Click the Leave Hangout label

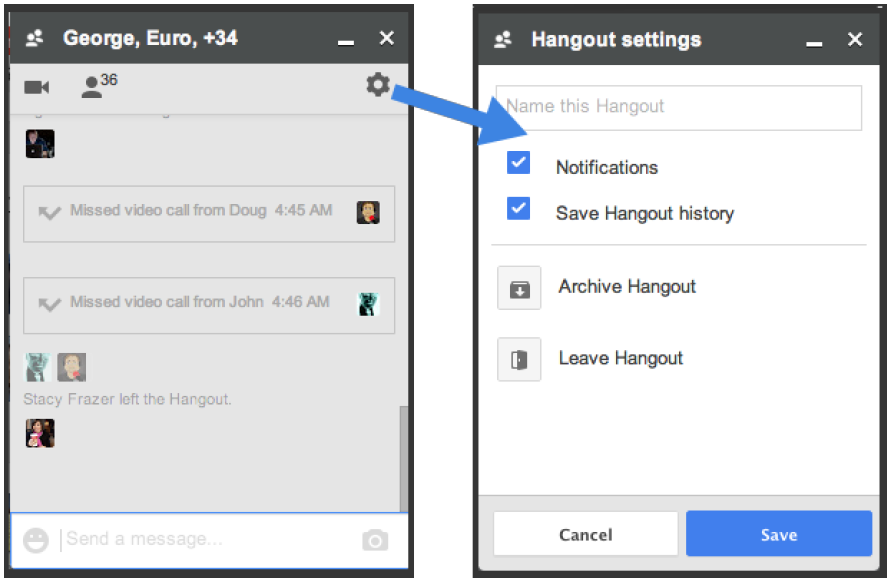(621, 358)
